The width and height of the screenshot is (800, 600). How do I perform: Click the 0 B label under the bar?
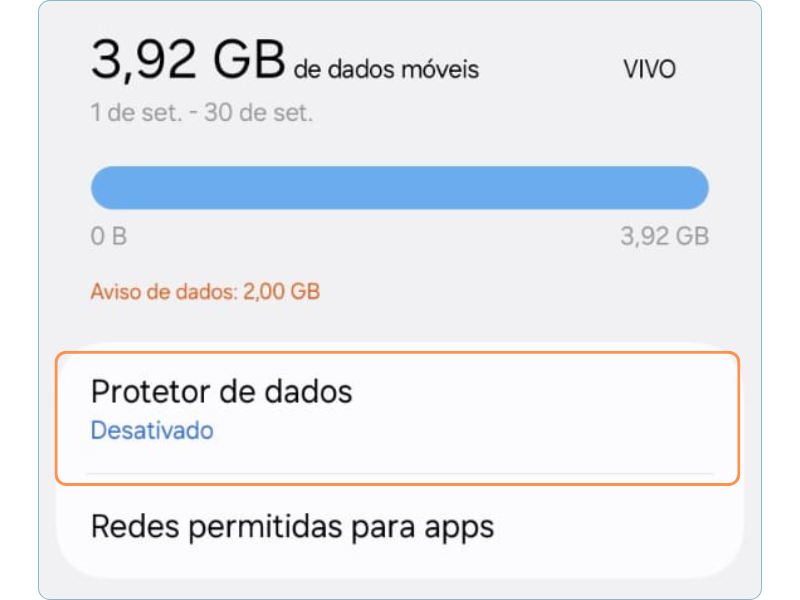(109, 237)
